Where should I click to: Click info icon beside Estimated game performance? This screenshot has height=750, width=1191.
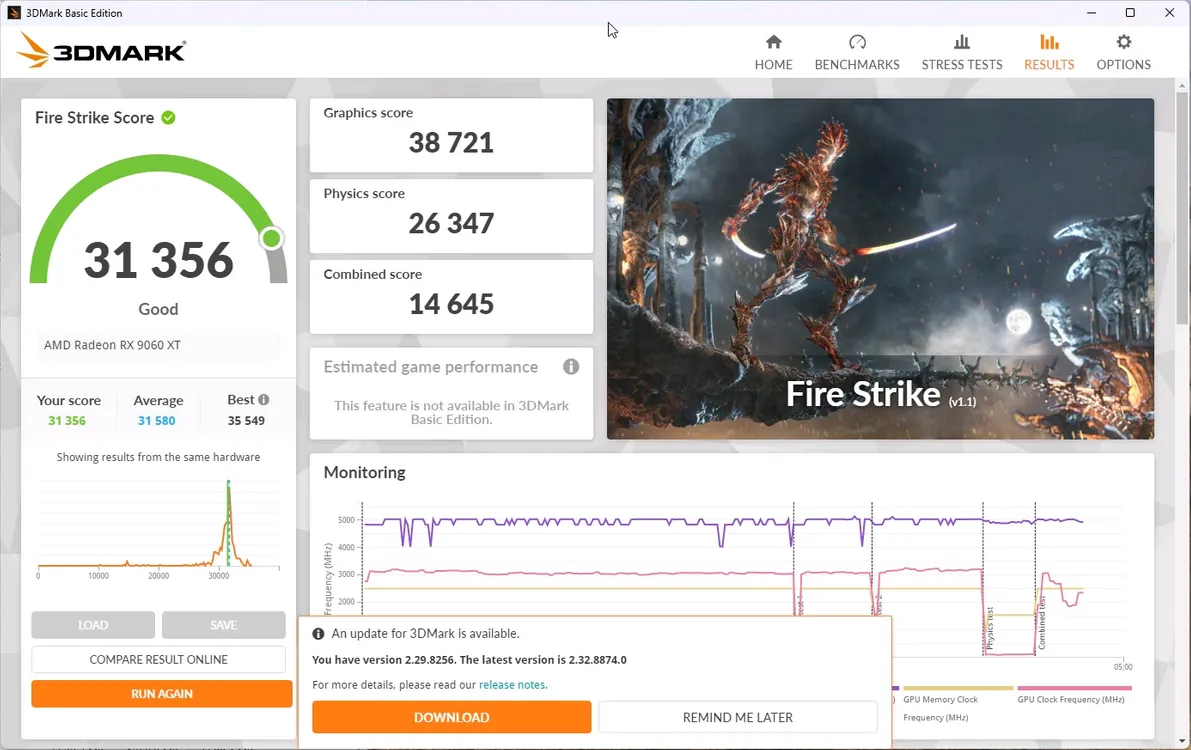(571, 367)
